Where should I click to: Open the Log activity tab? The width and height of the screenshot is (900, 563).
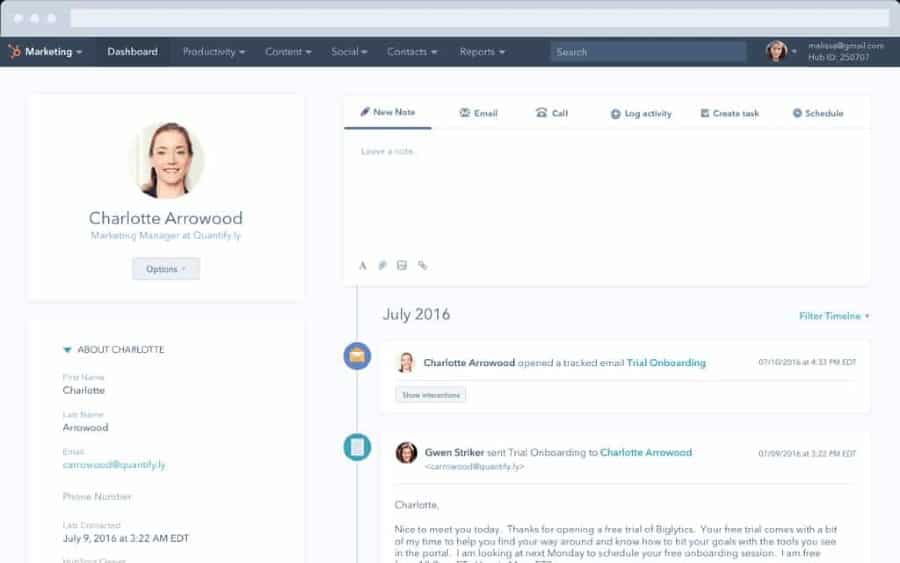tap(641, 114)
